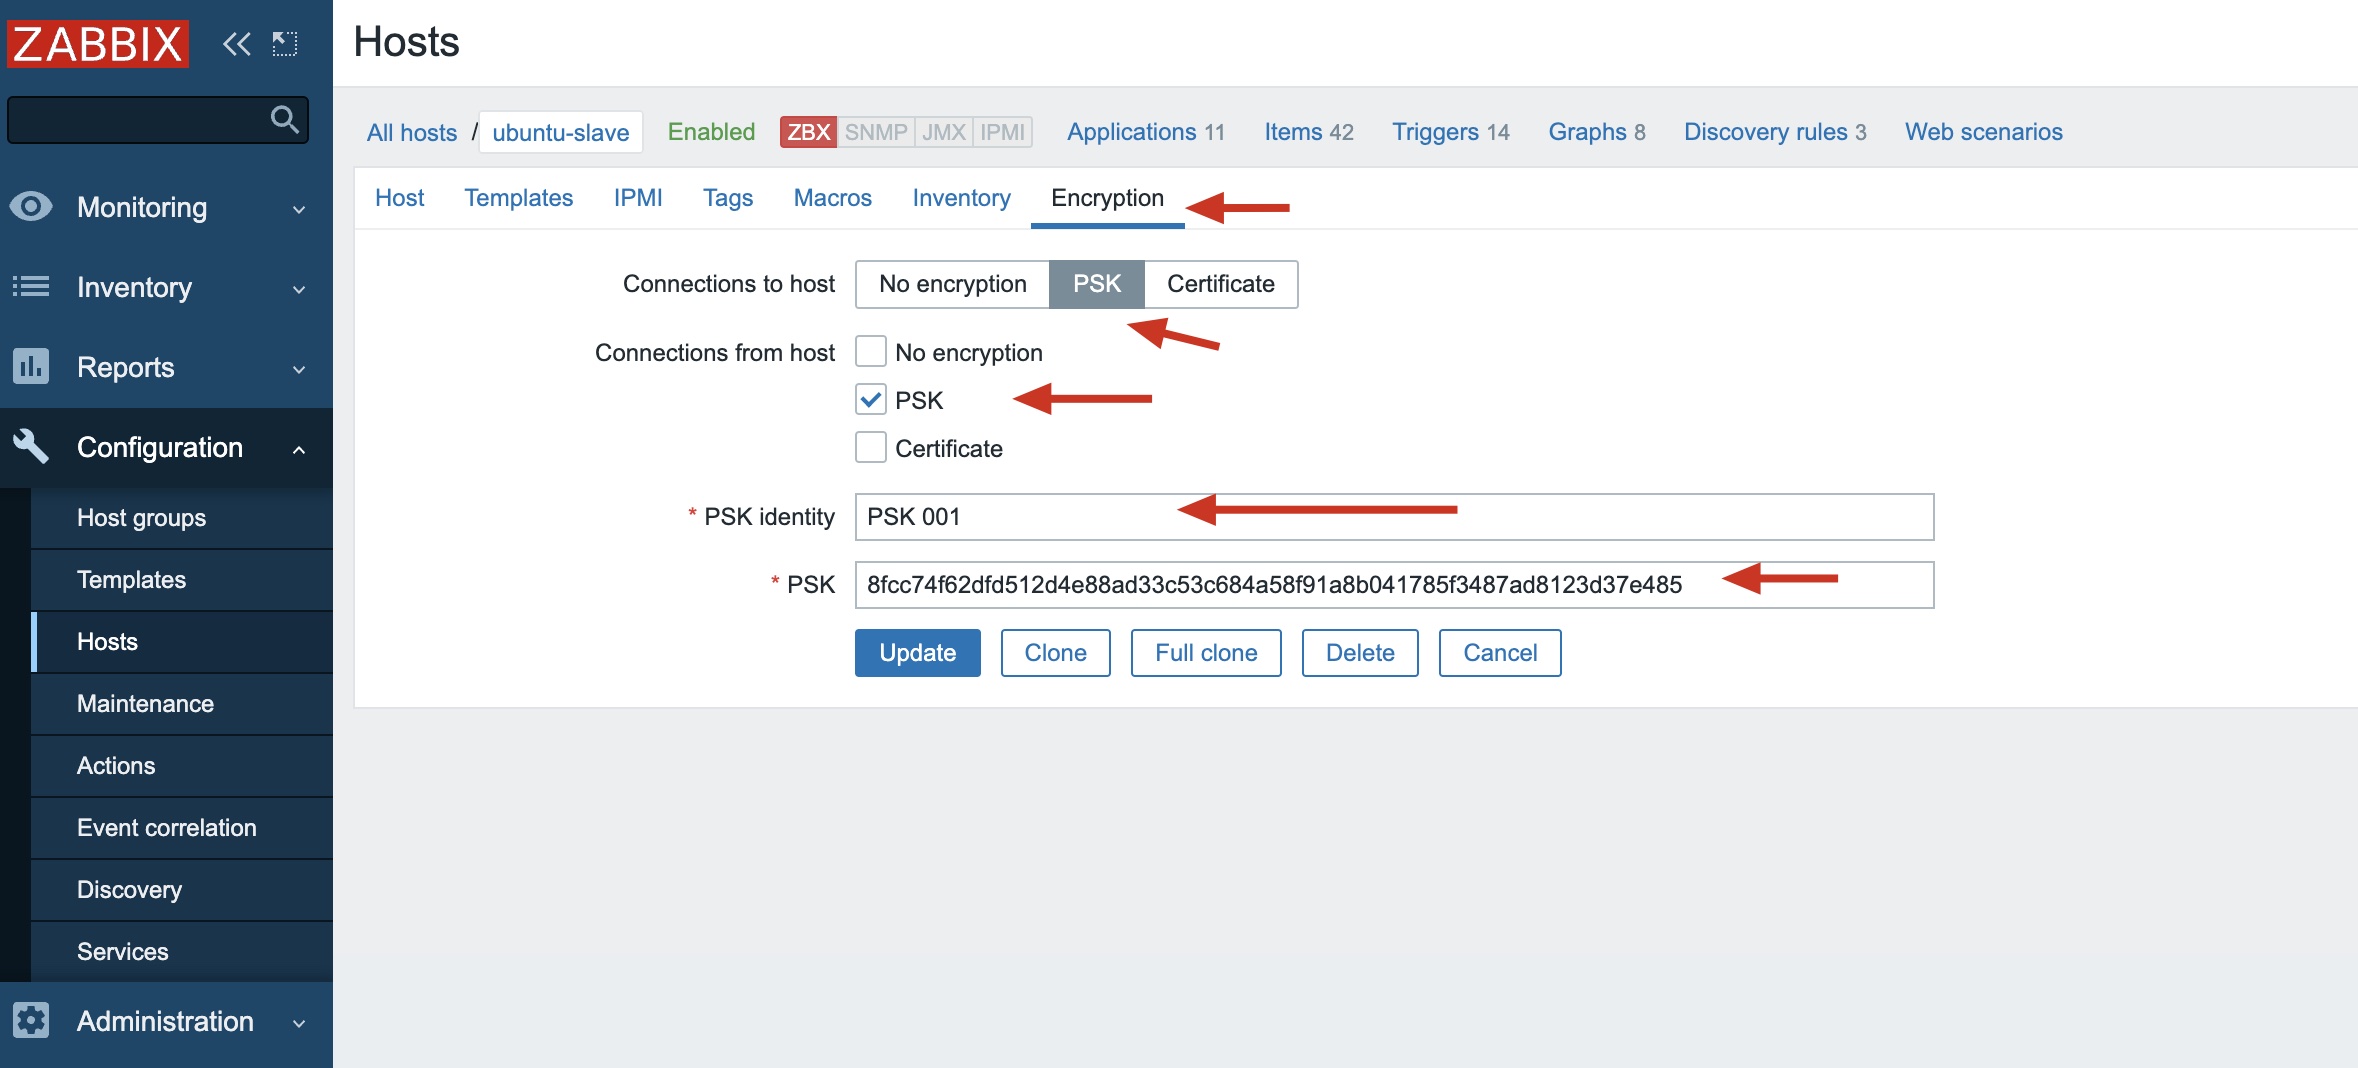The width and height of the screenshot is (2358, 1068).
Task: Open Web scenarios link
Action: [x=1983, y=132]
